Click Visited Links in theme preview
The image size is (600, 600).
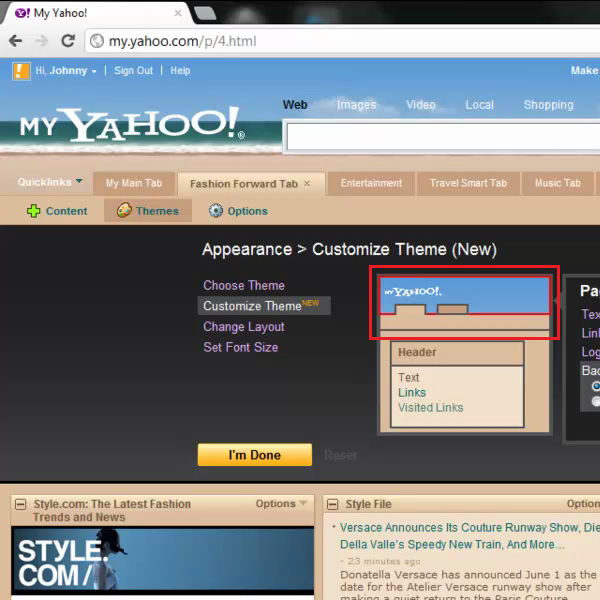coord(430,408)
